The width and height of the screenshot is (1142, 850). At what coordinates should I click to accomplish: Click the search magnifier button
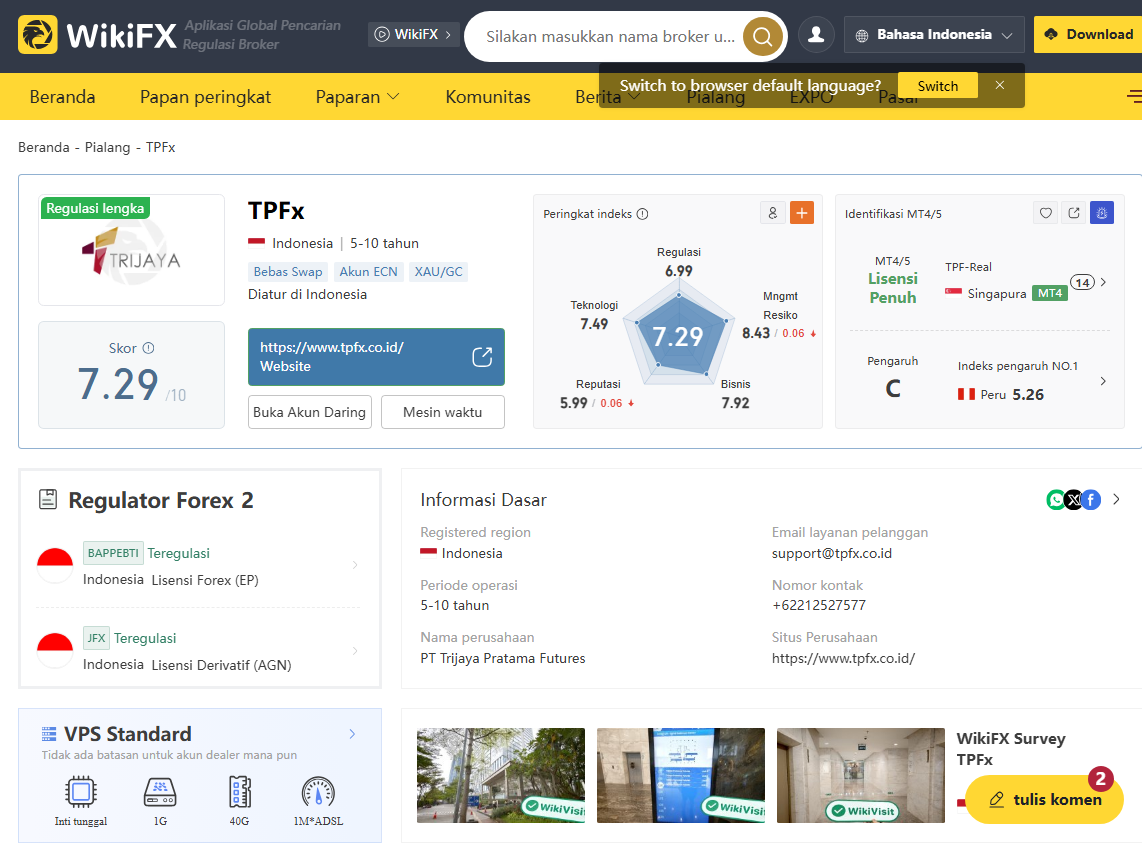point(763,36)
